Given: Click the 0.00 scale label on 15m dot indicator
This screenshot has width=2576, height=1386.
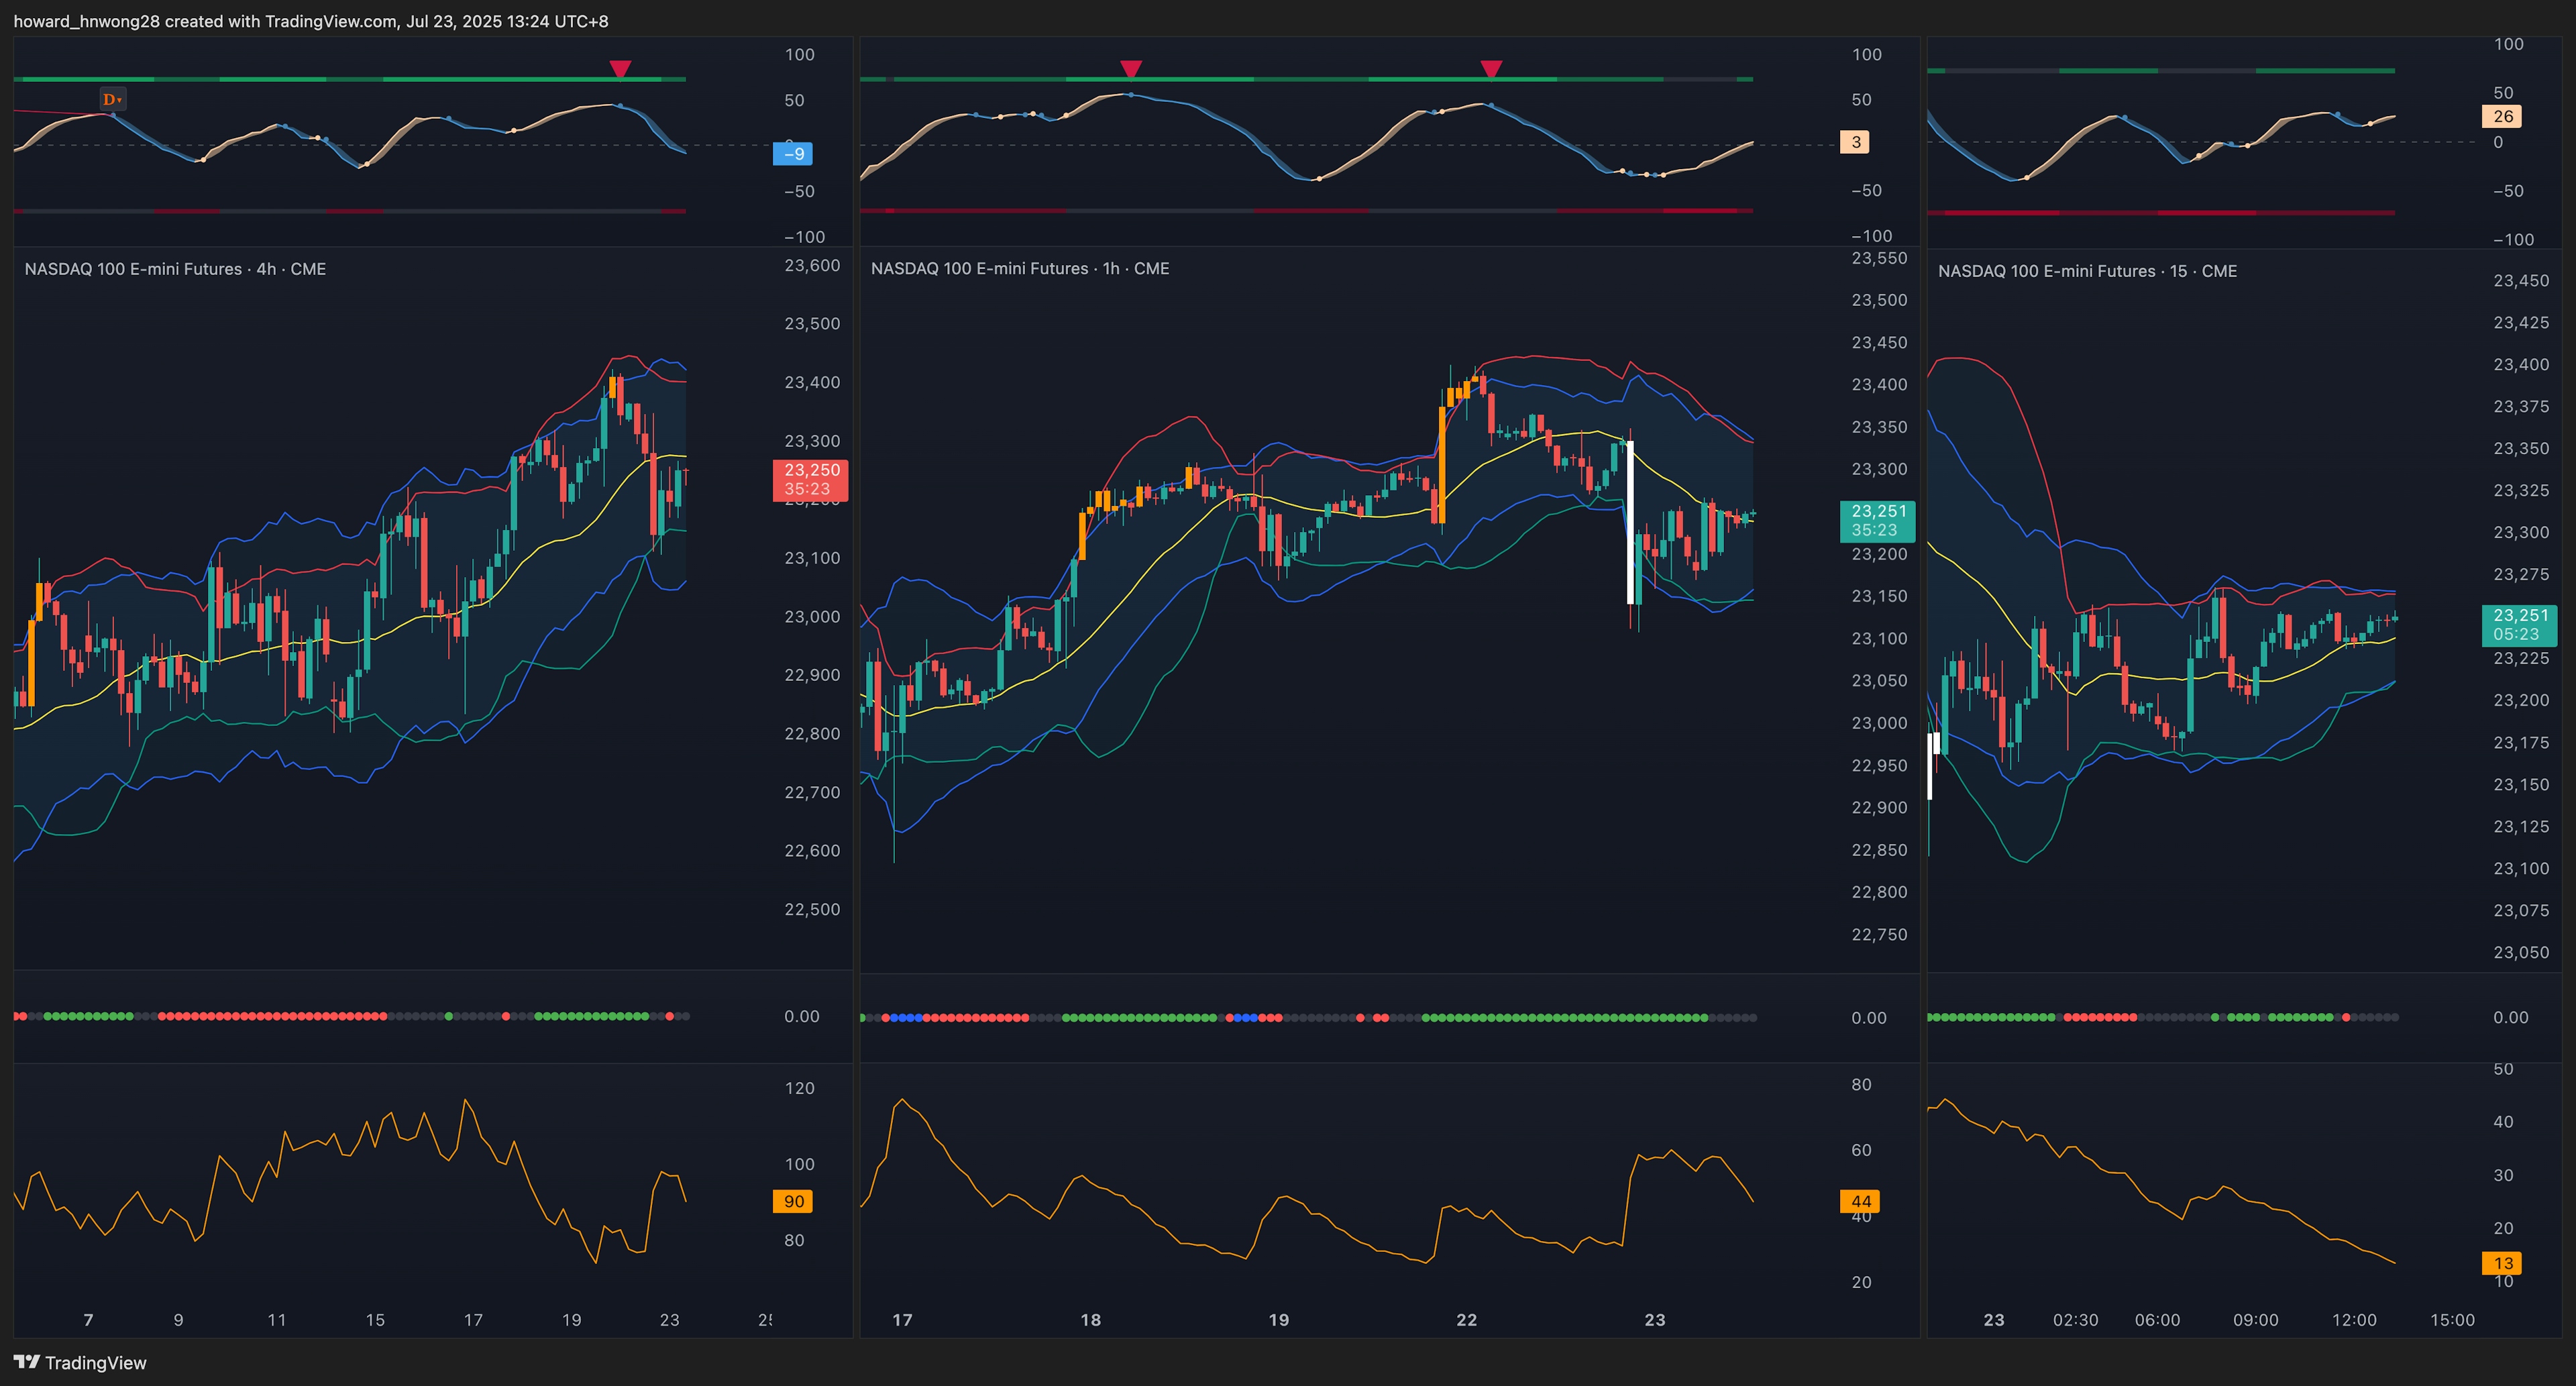Looking at the screenshot, I should pyautogui.click(x=2511, y=1017).
